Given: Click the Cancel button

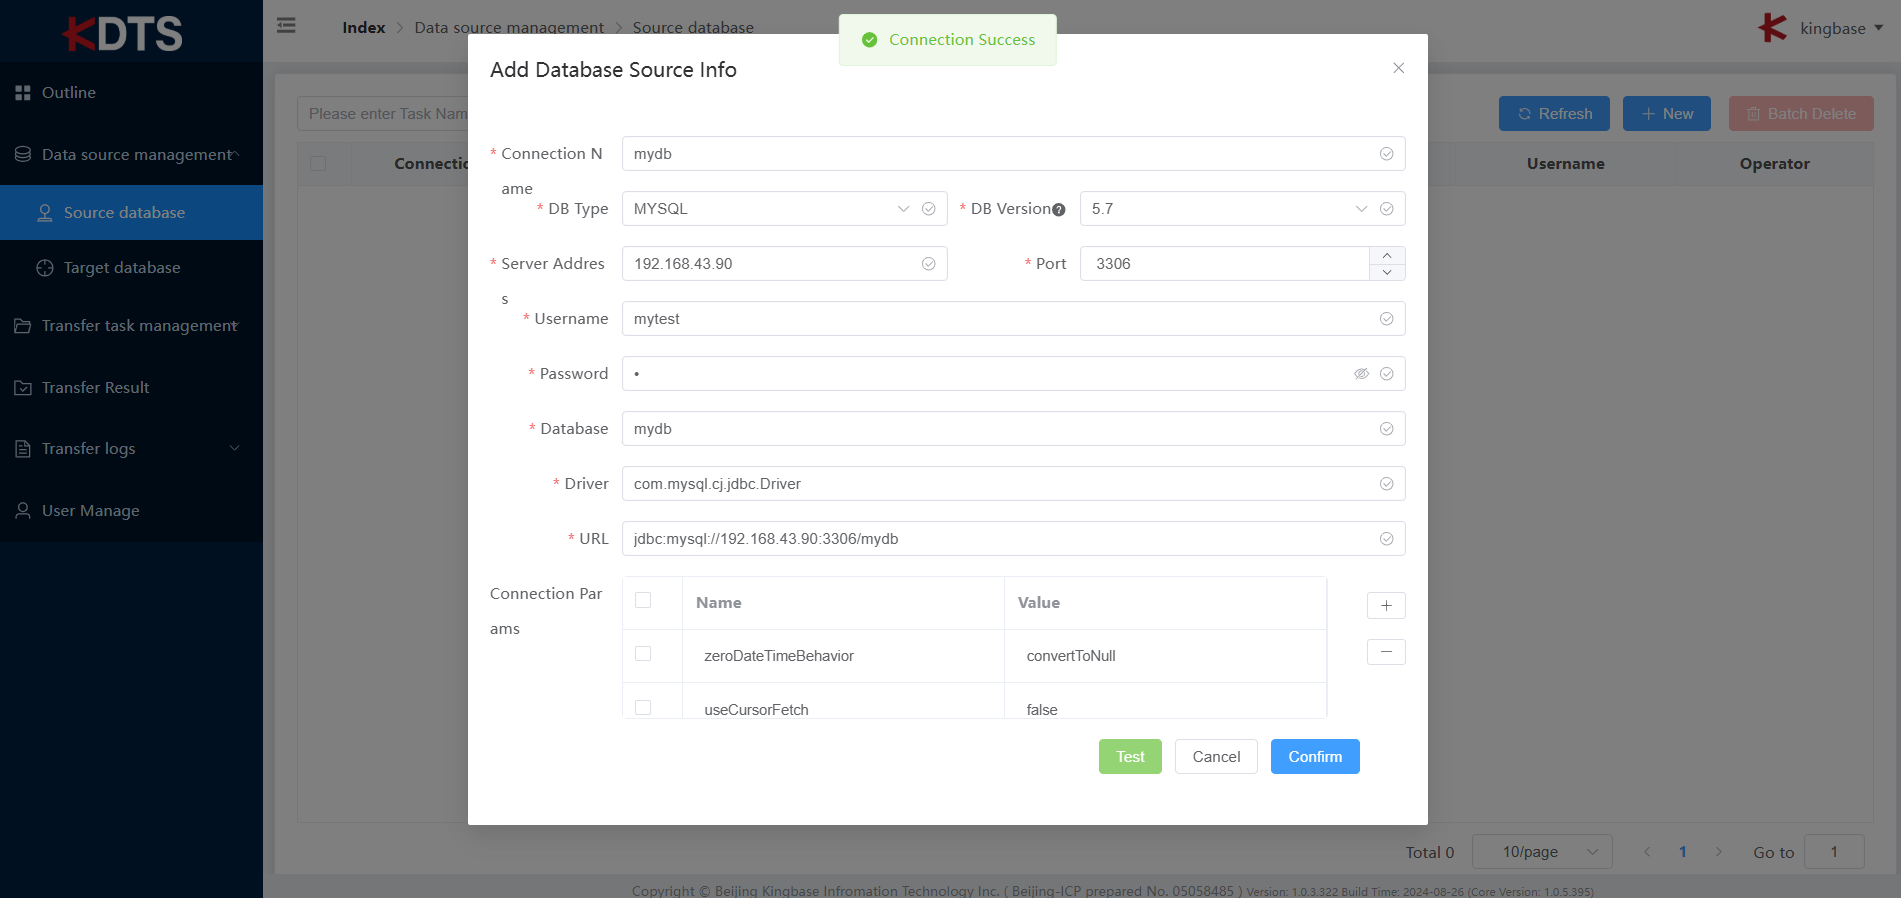Looking at the screenshot, I should click(1216, 757).
